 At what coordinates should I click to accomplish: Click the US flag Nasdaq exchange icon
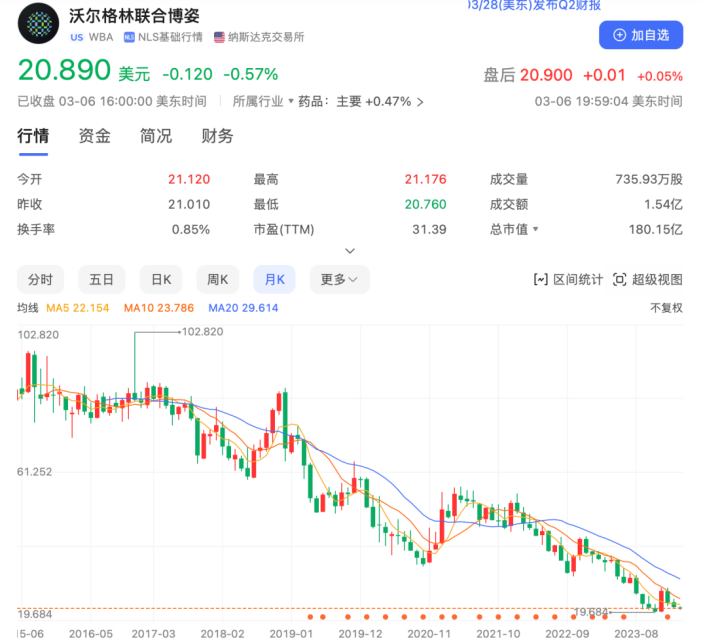pyautogui.click(x=219, y=37)
